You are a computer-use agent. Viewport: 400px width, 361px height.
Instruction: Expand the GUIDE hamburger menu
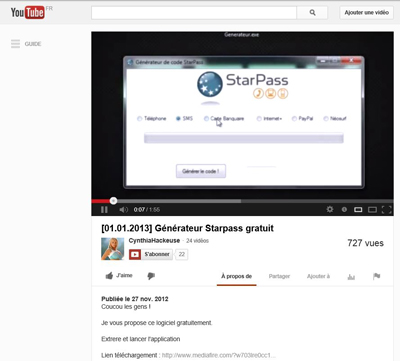15,44
